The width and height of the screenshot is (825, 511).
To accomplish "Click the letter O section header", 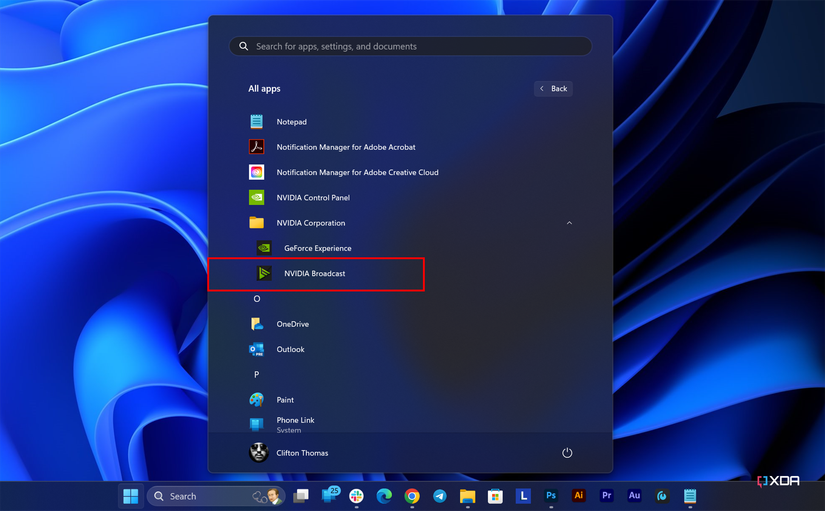I will click(257, 299).
